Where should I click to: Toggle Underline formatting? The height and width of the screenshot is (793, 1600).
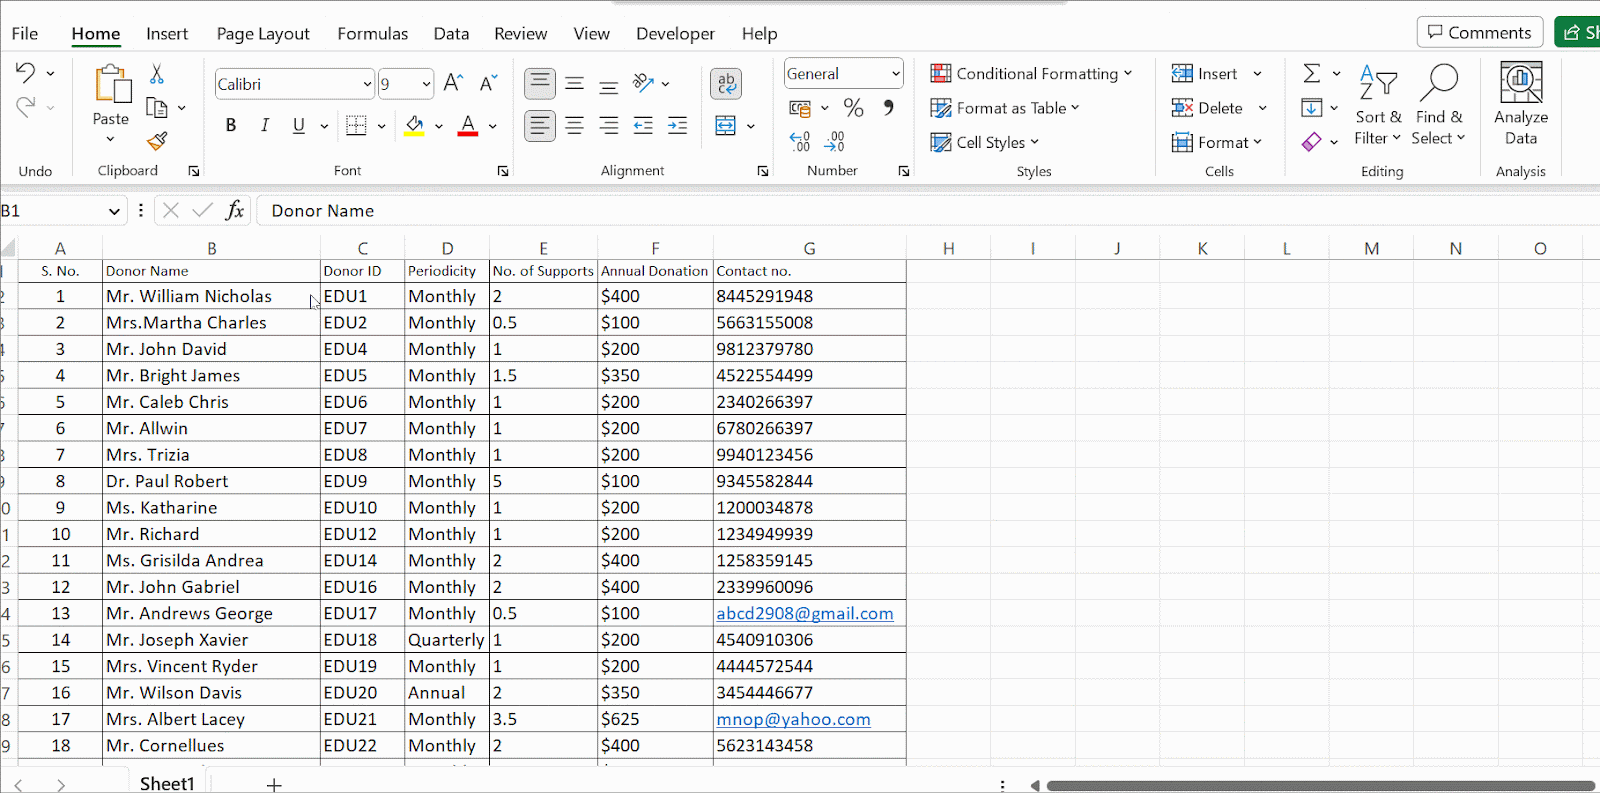[x=298, y=125]
